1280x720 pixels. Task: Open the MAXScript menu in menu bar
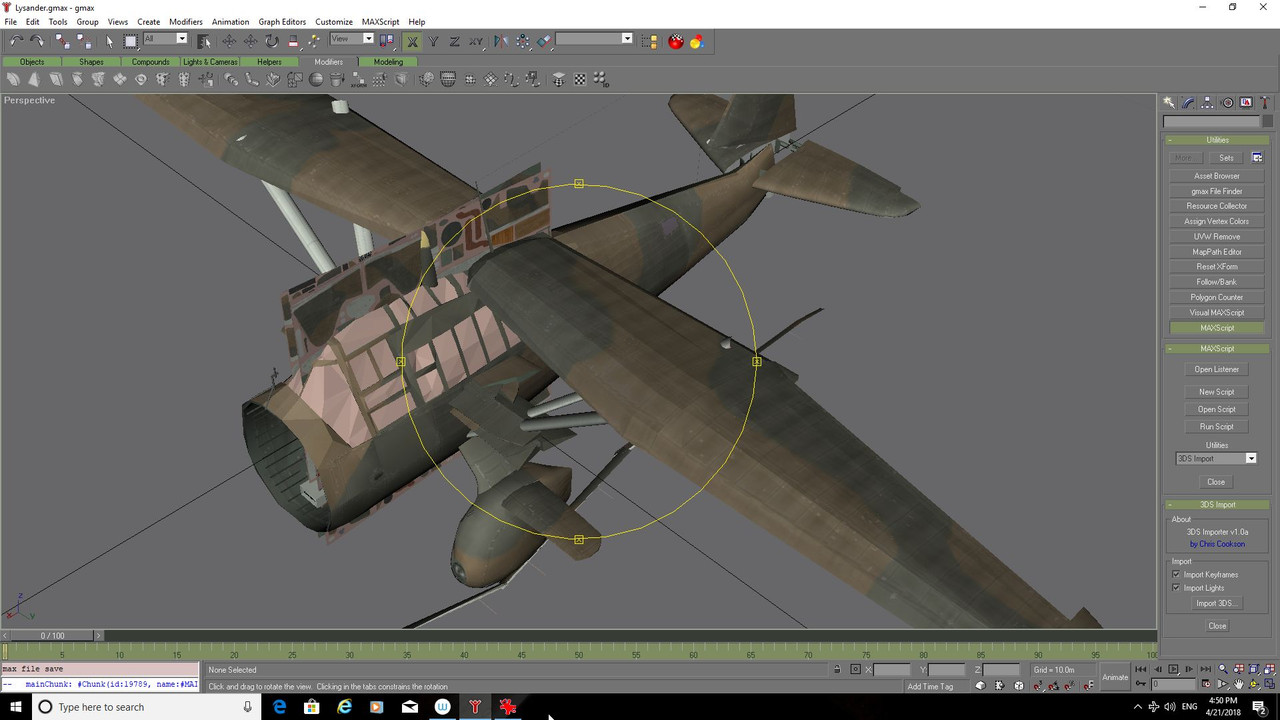[380, 22]
